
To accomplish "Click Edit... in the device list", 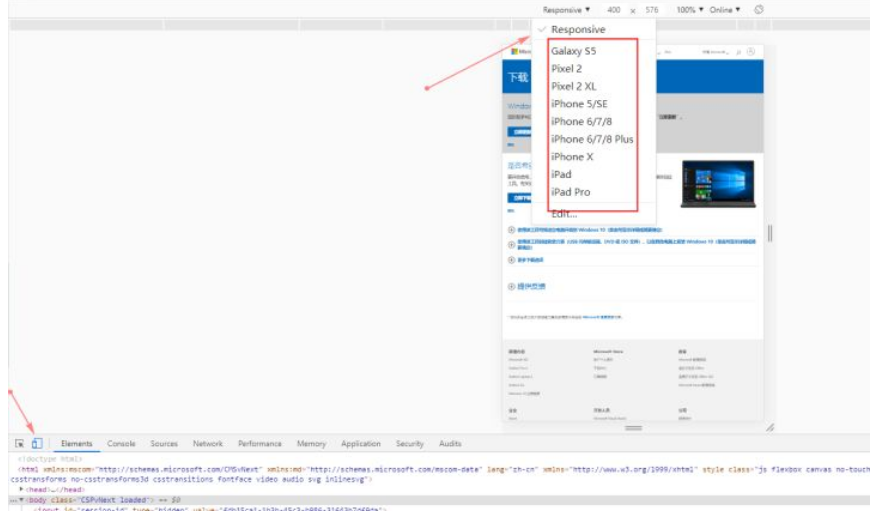I will pyautogui.click(x=564, y=213).
